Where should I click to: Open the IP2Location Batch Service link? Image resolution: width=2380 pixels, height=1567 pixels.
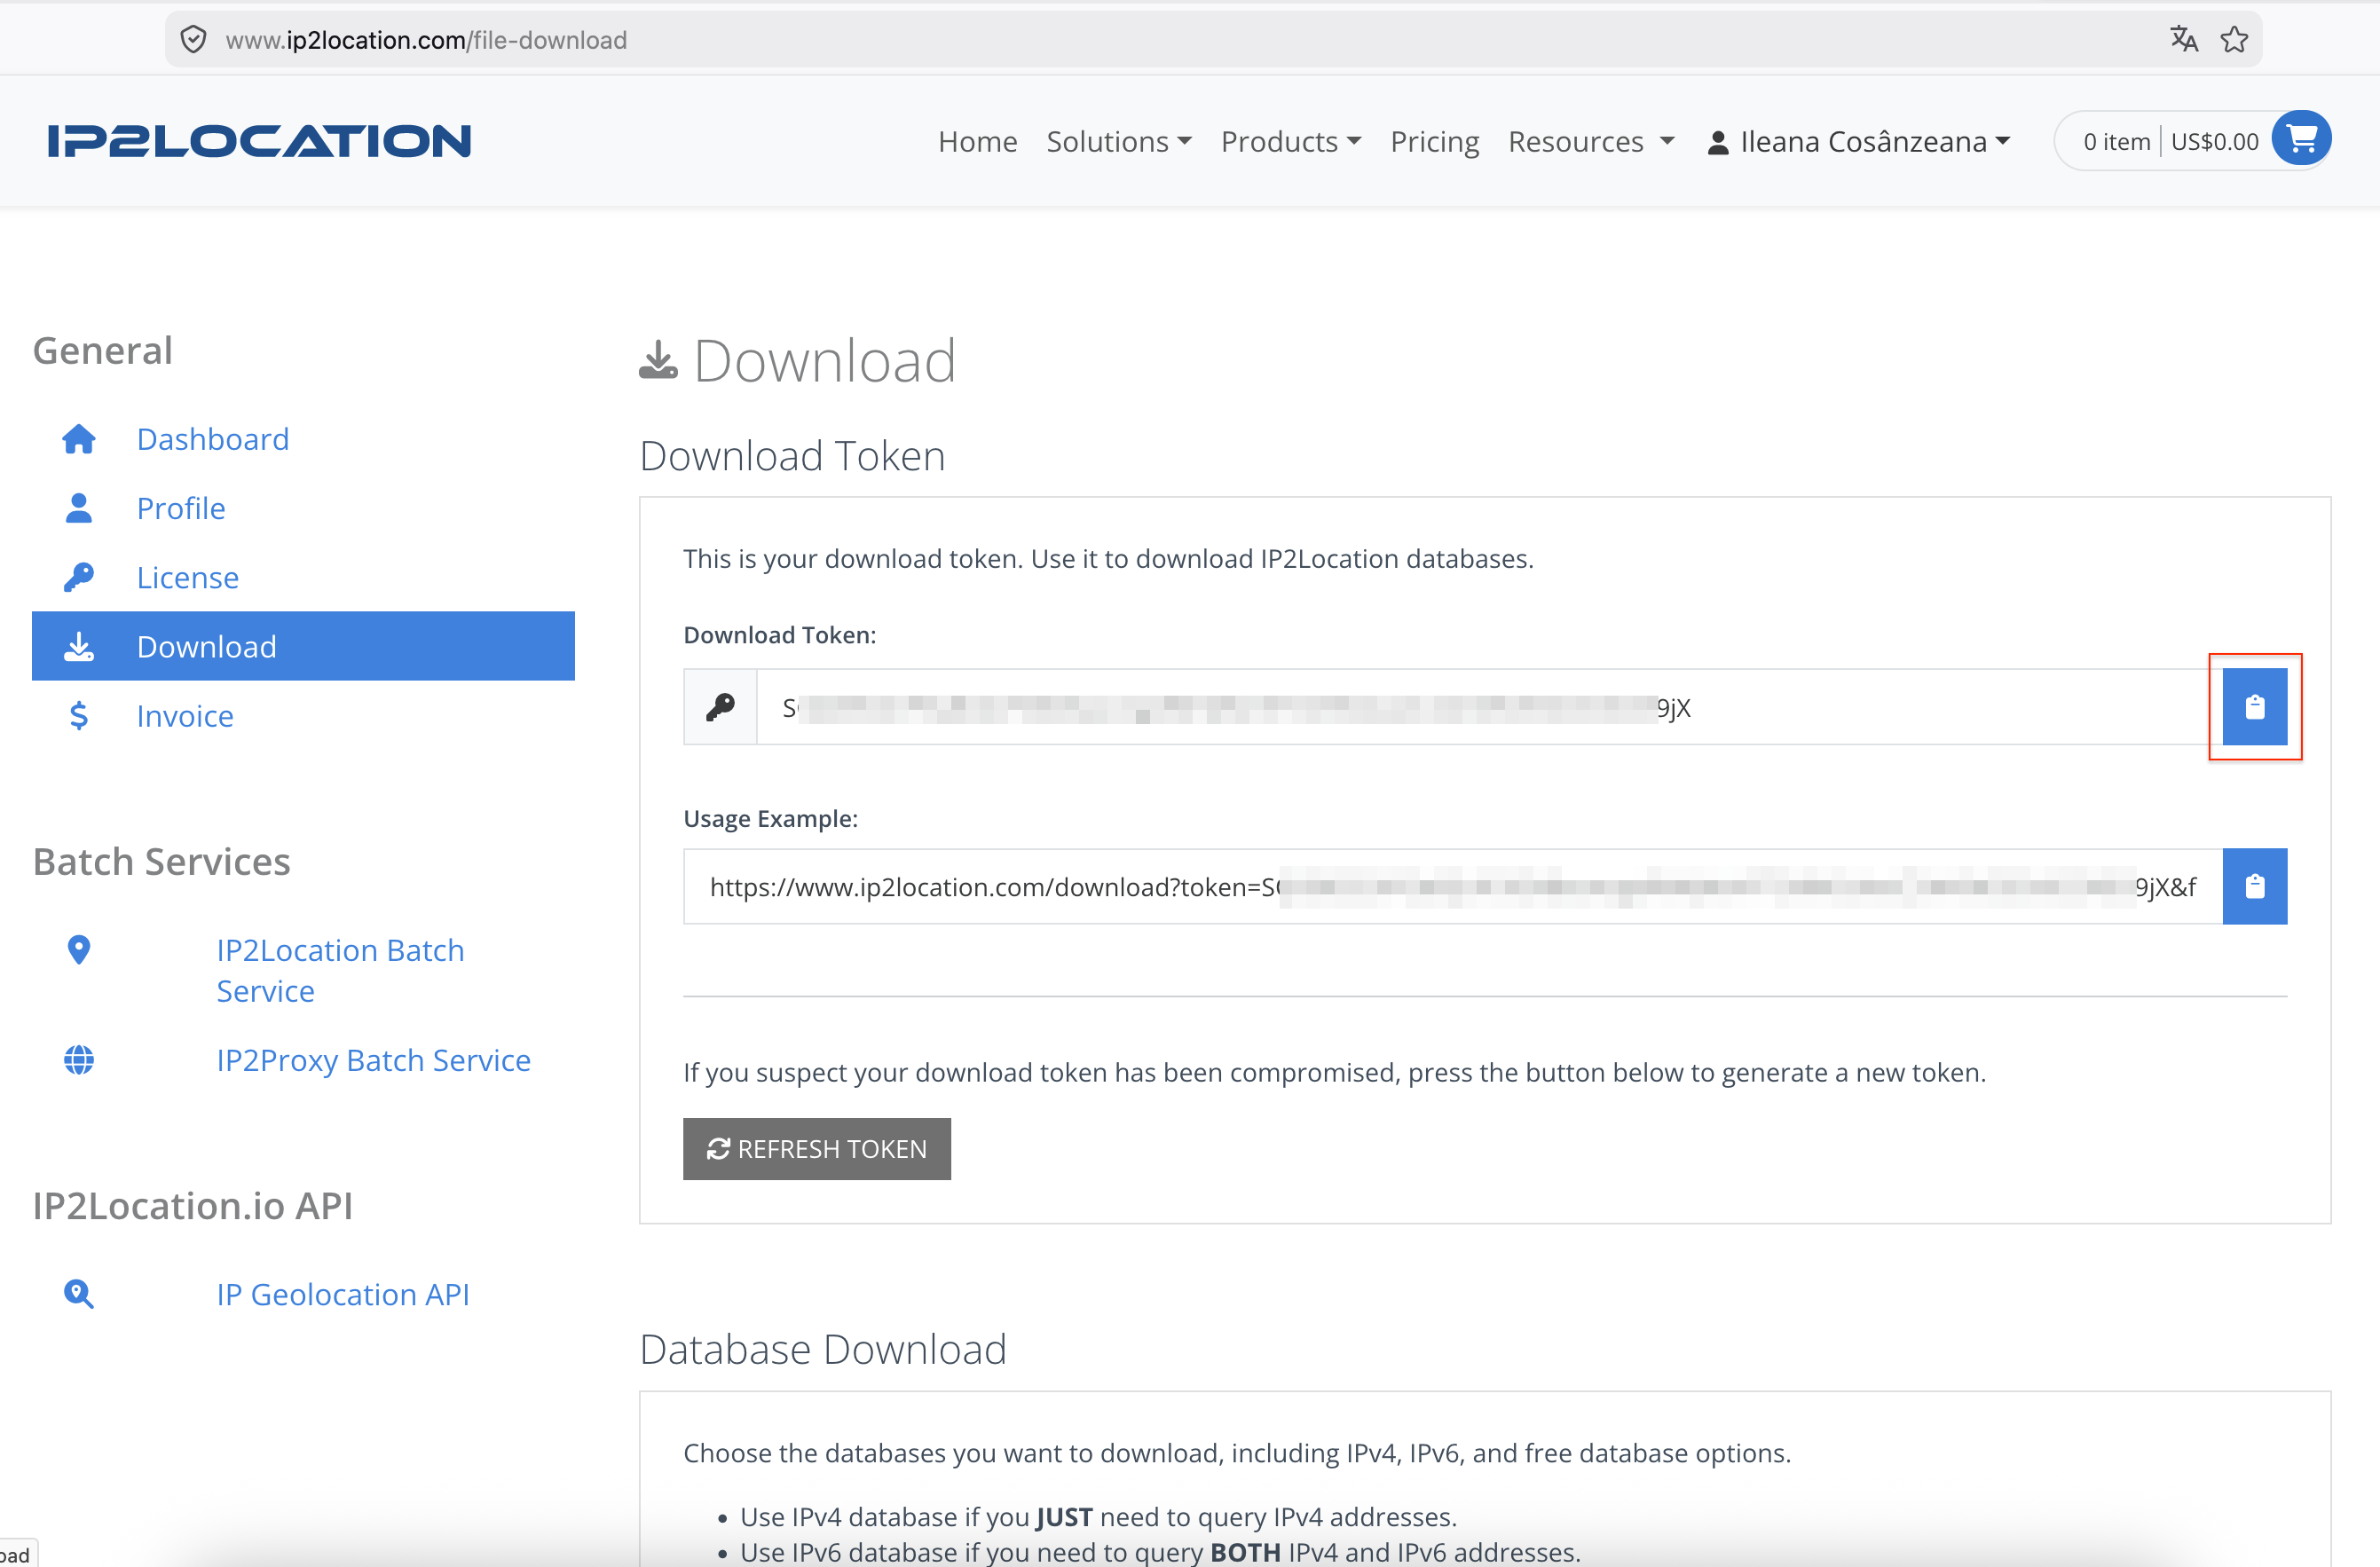340,970
